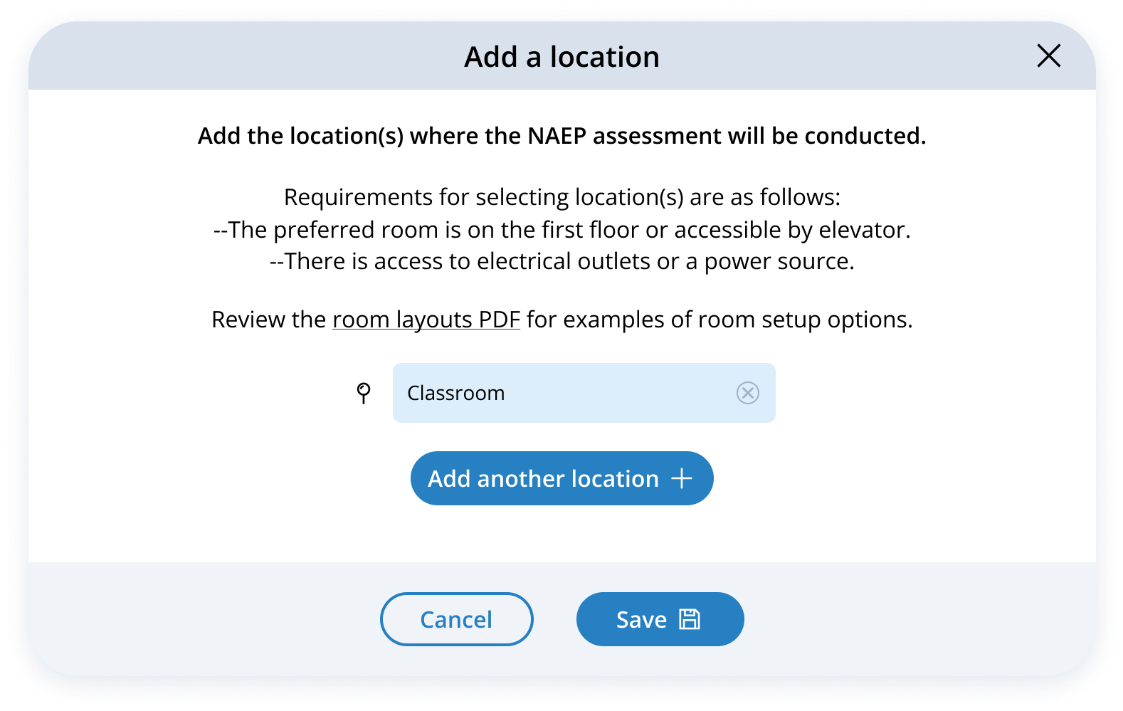Viewport: 1123px width, 711px height.
Task: Click the location pin icon
Action: (364, 393)
